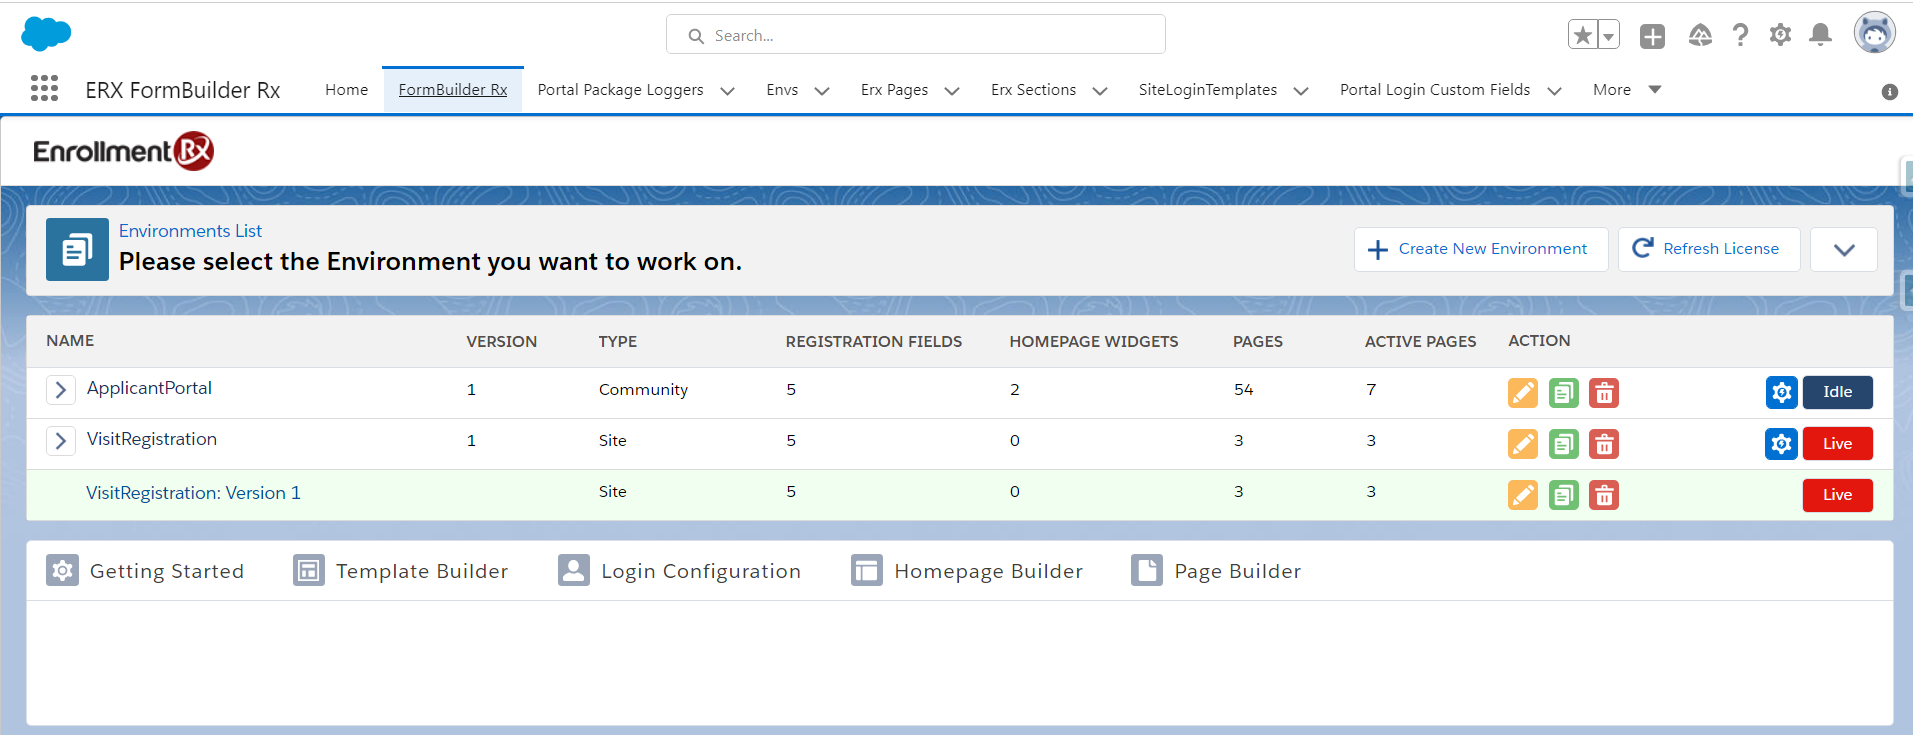
Task: Open the notifications bell icon
Action: pyautogui.click(x=1820, y=36)
